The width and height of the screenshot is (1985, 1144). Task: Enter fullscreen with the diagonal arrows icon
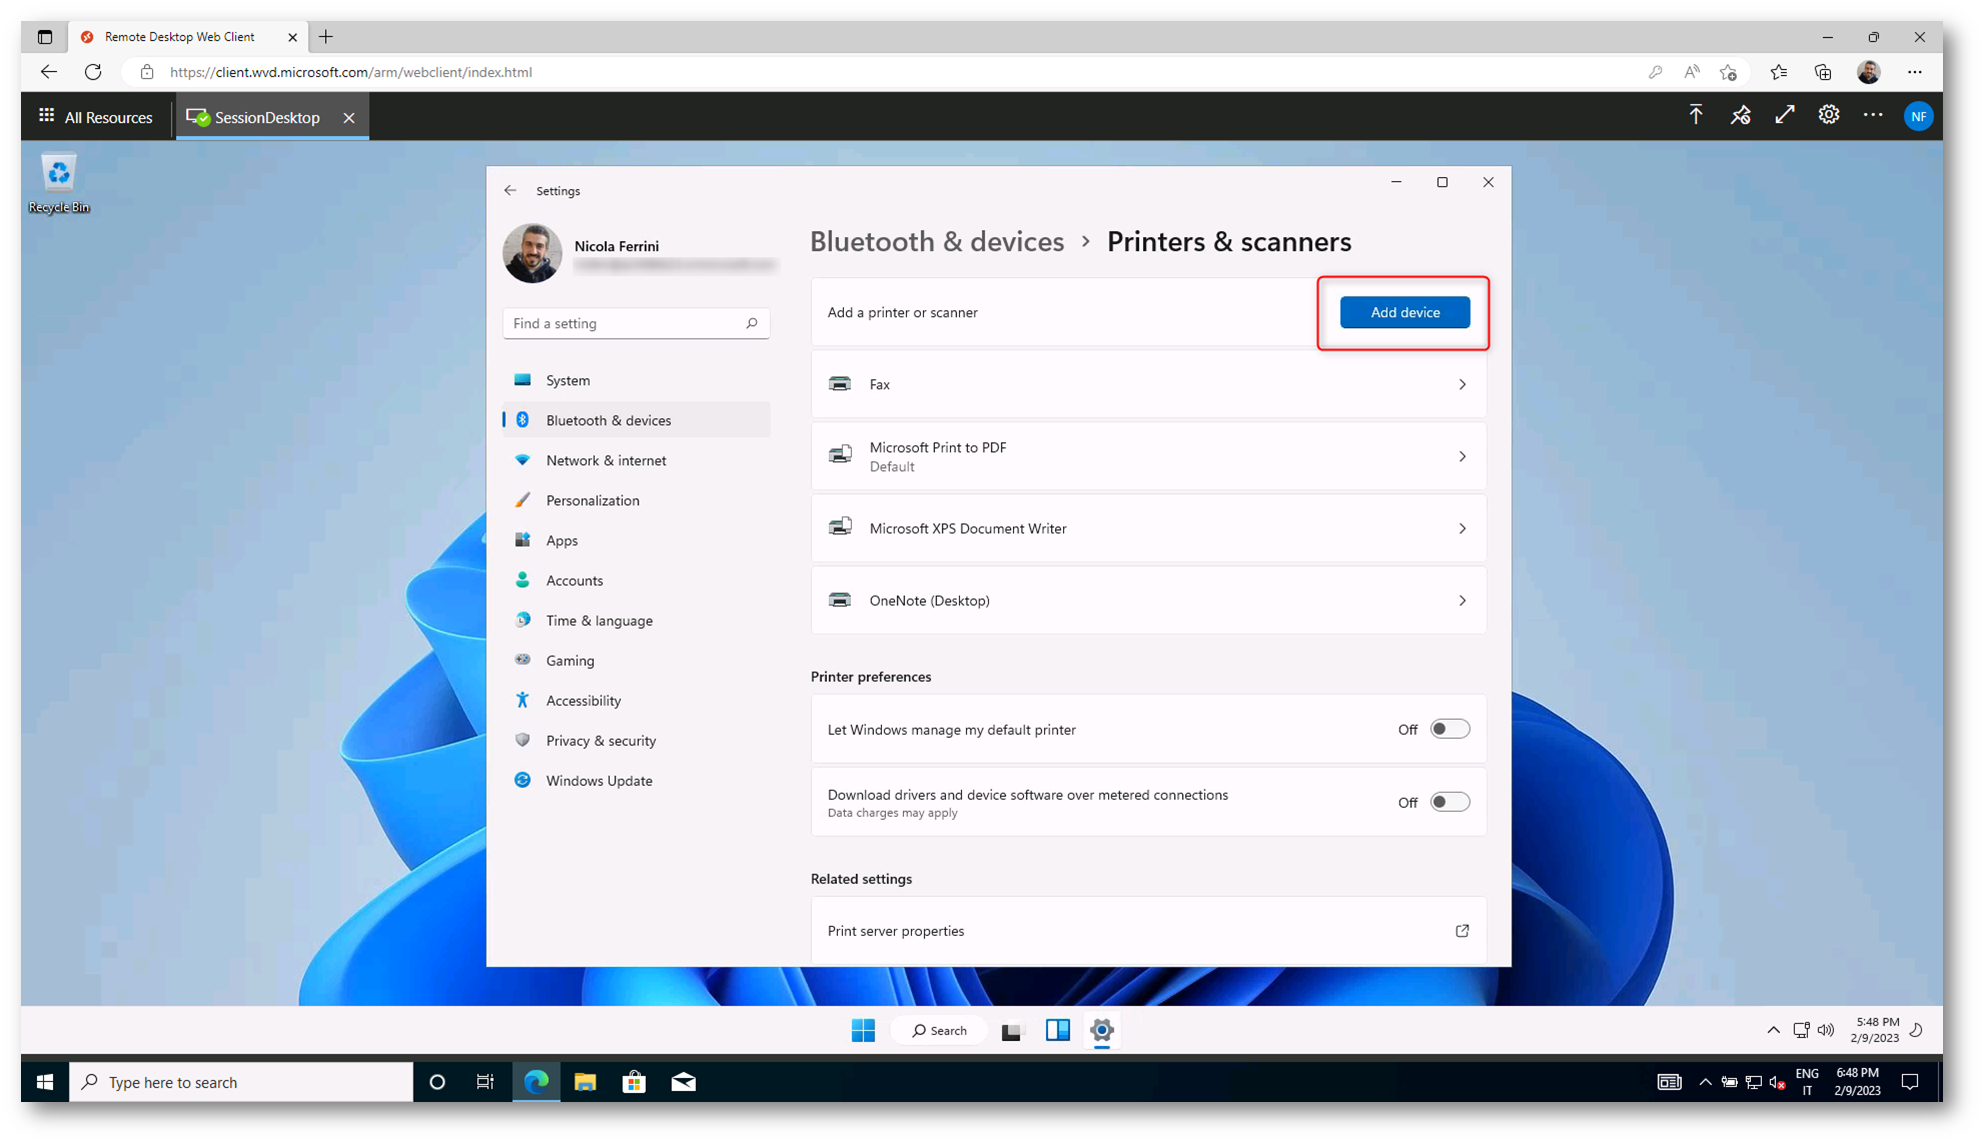click(1785, 116)
